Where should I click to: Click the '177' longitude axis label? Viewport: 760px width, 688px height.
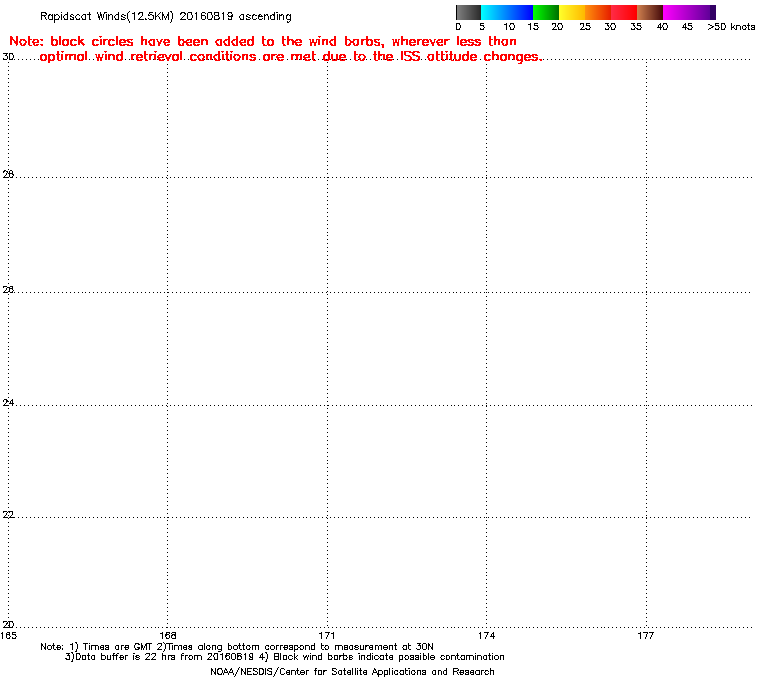tap(646, 636)
